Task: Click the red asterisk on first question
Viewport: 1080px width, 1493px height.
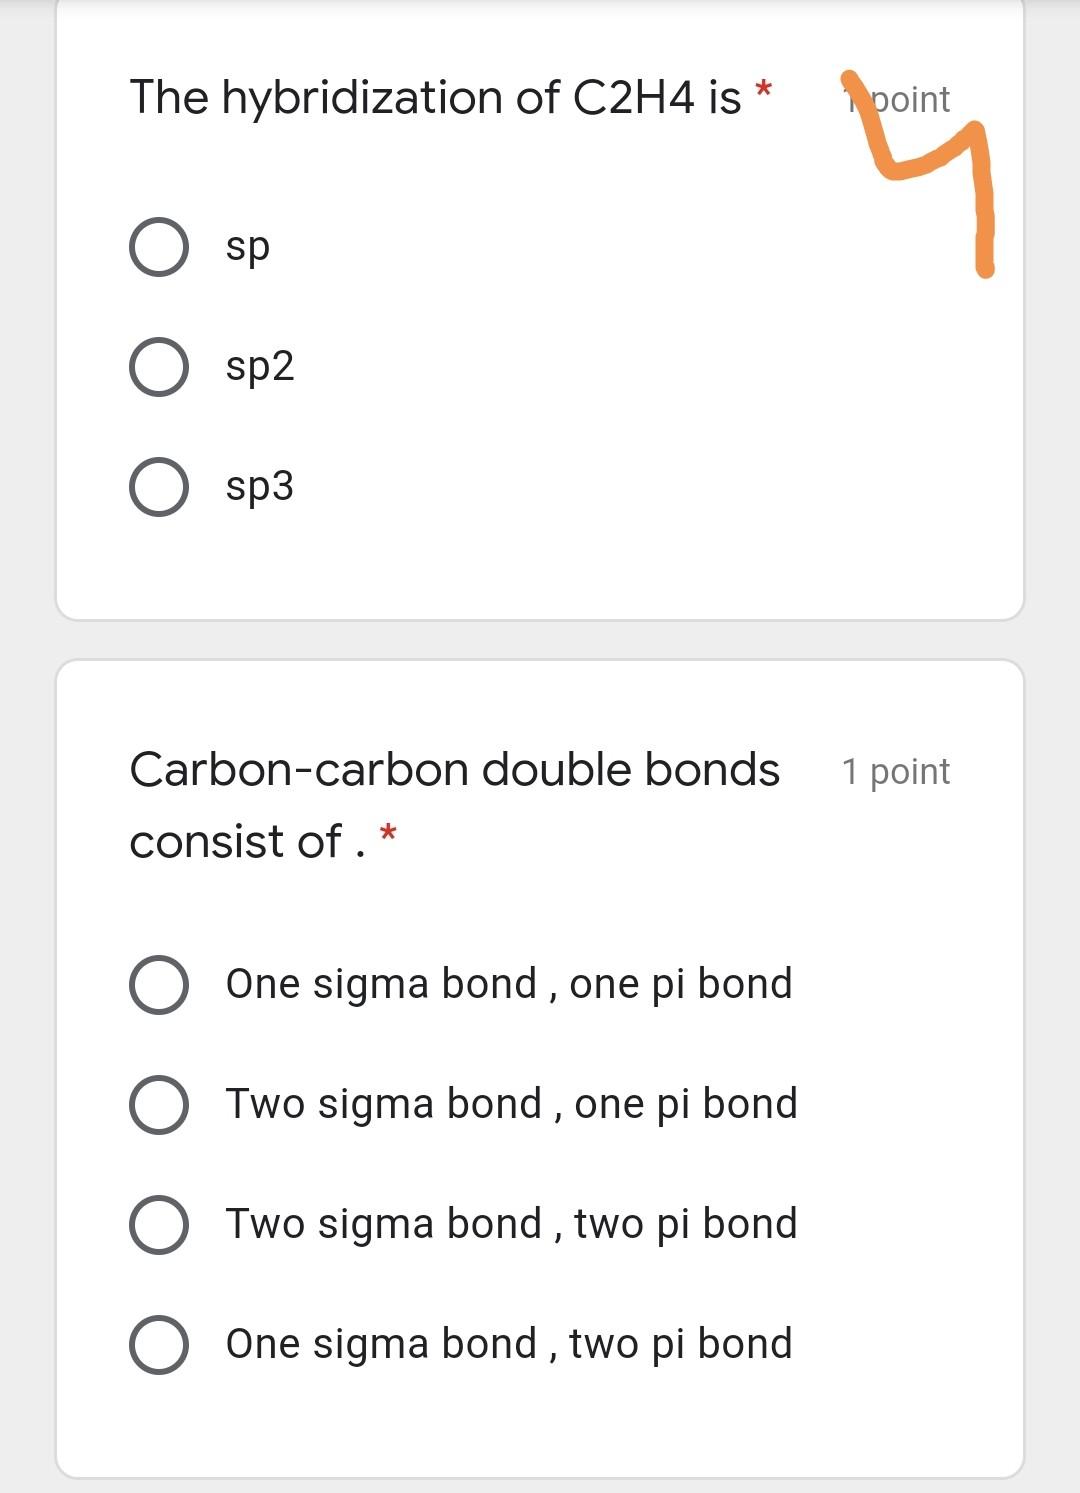Action: [764, 90]
